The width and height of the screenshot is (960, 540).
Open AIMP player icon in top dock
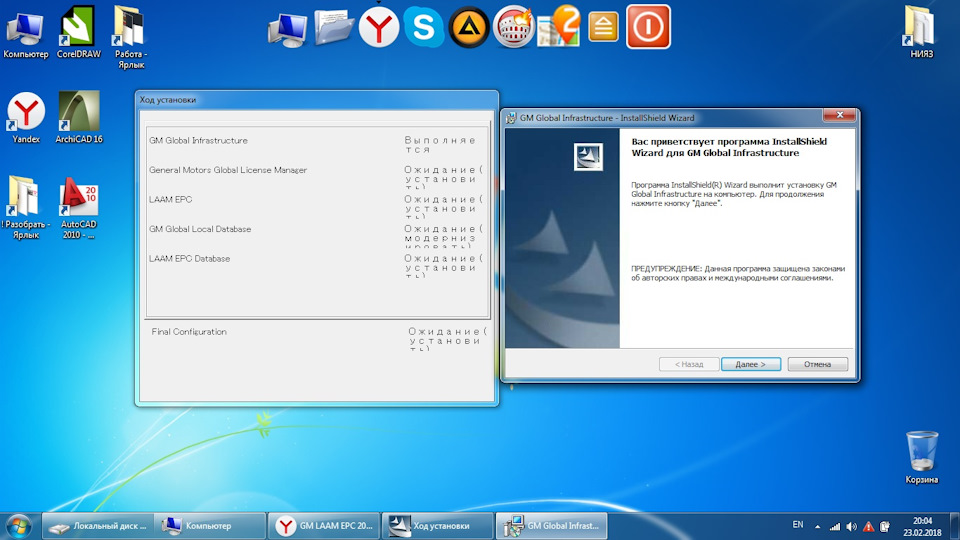[x=469, y=27]
